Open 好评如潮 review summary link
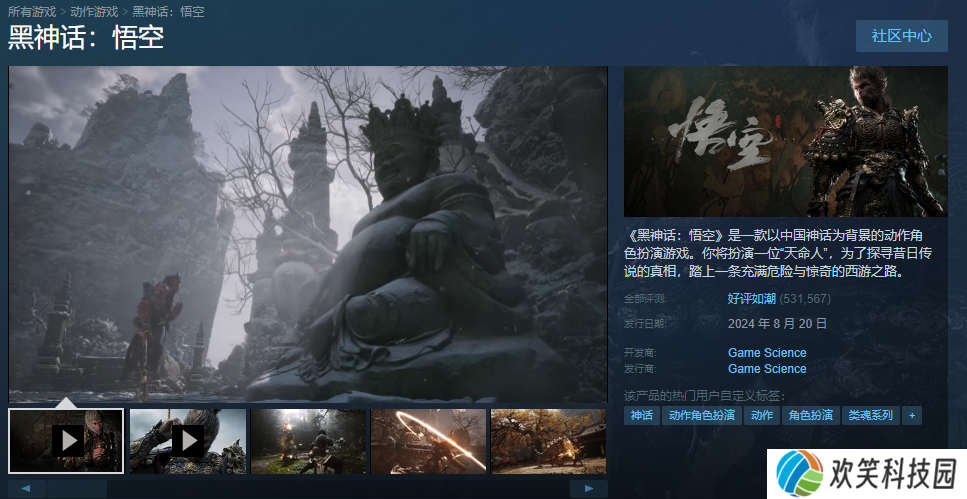This screenshot has height=499, width=967. 752,299
